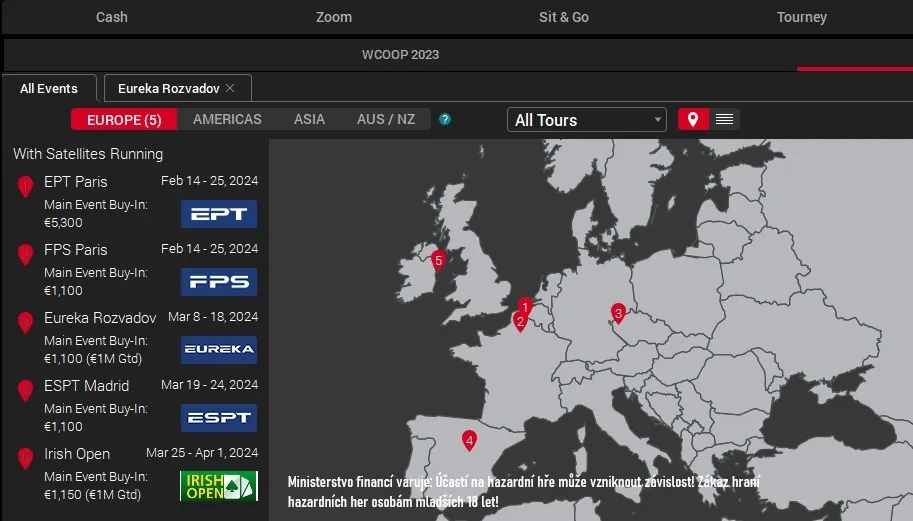The height and width of the screenshot is (521, 913).
Task: Click the FPS Paris list pin marker
Action: click(x=25, y=255)
